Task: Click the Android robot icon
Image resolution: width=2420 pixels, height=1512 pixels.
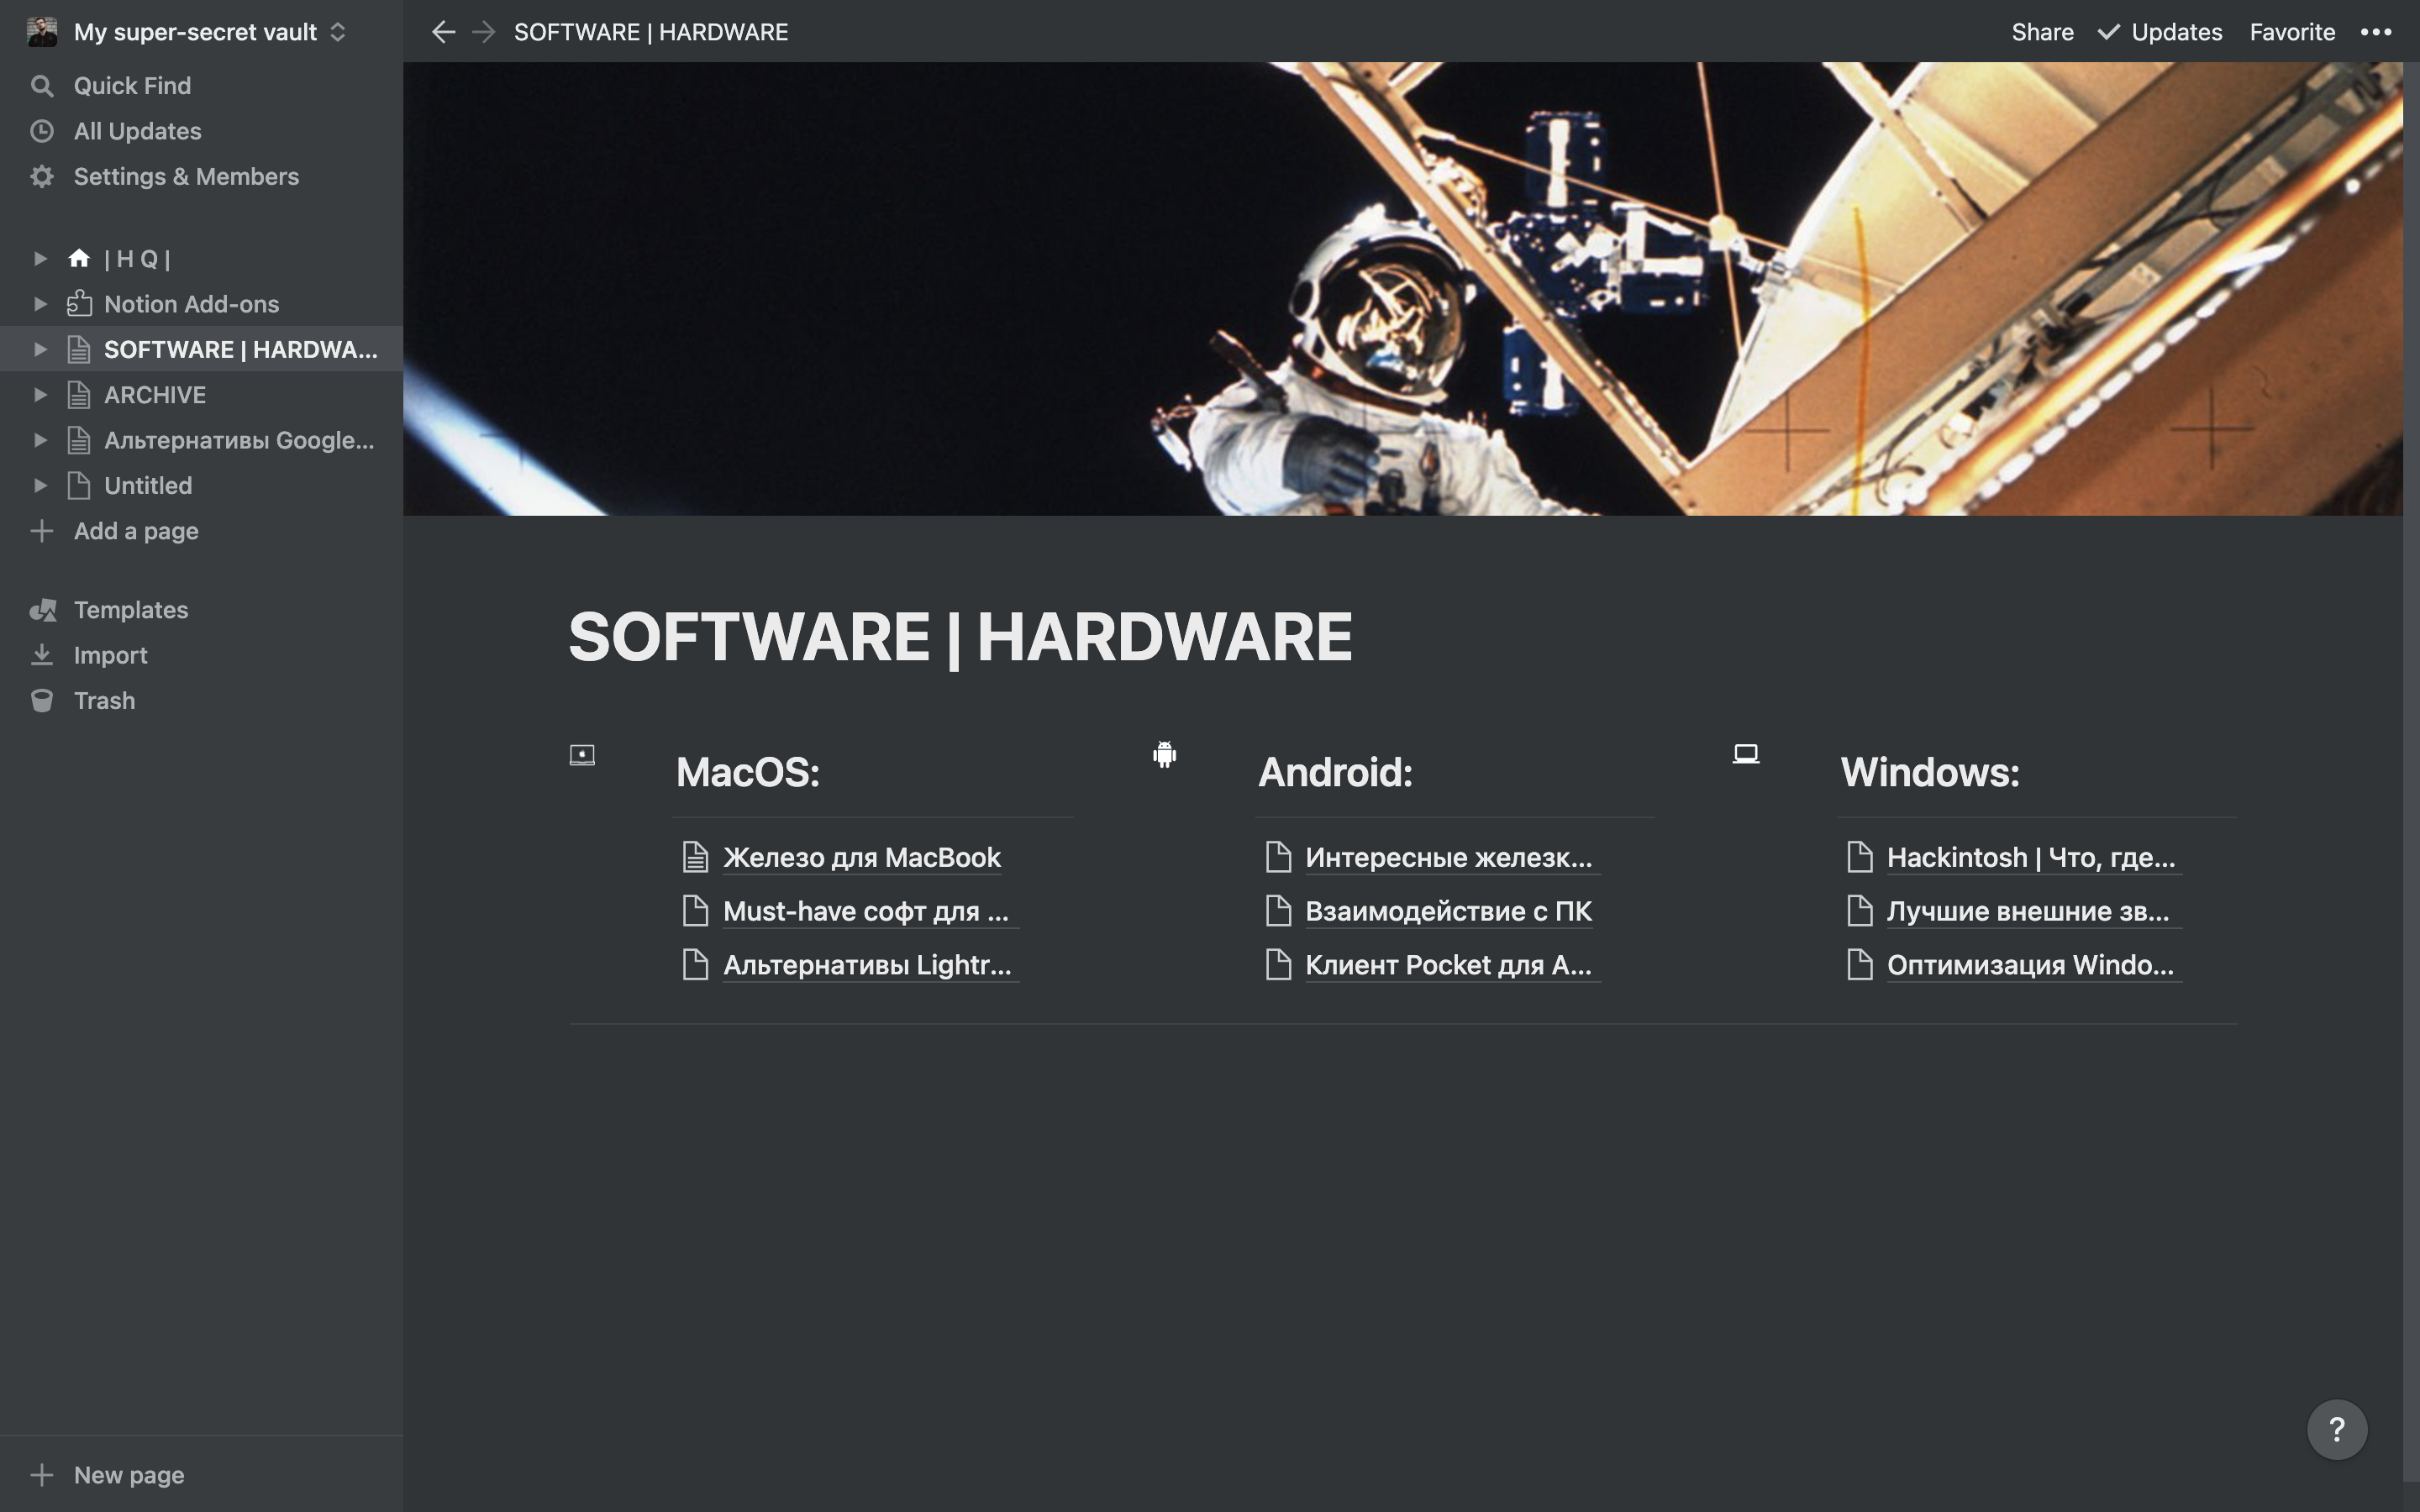Action: (x=1164, y=754)
